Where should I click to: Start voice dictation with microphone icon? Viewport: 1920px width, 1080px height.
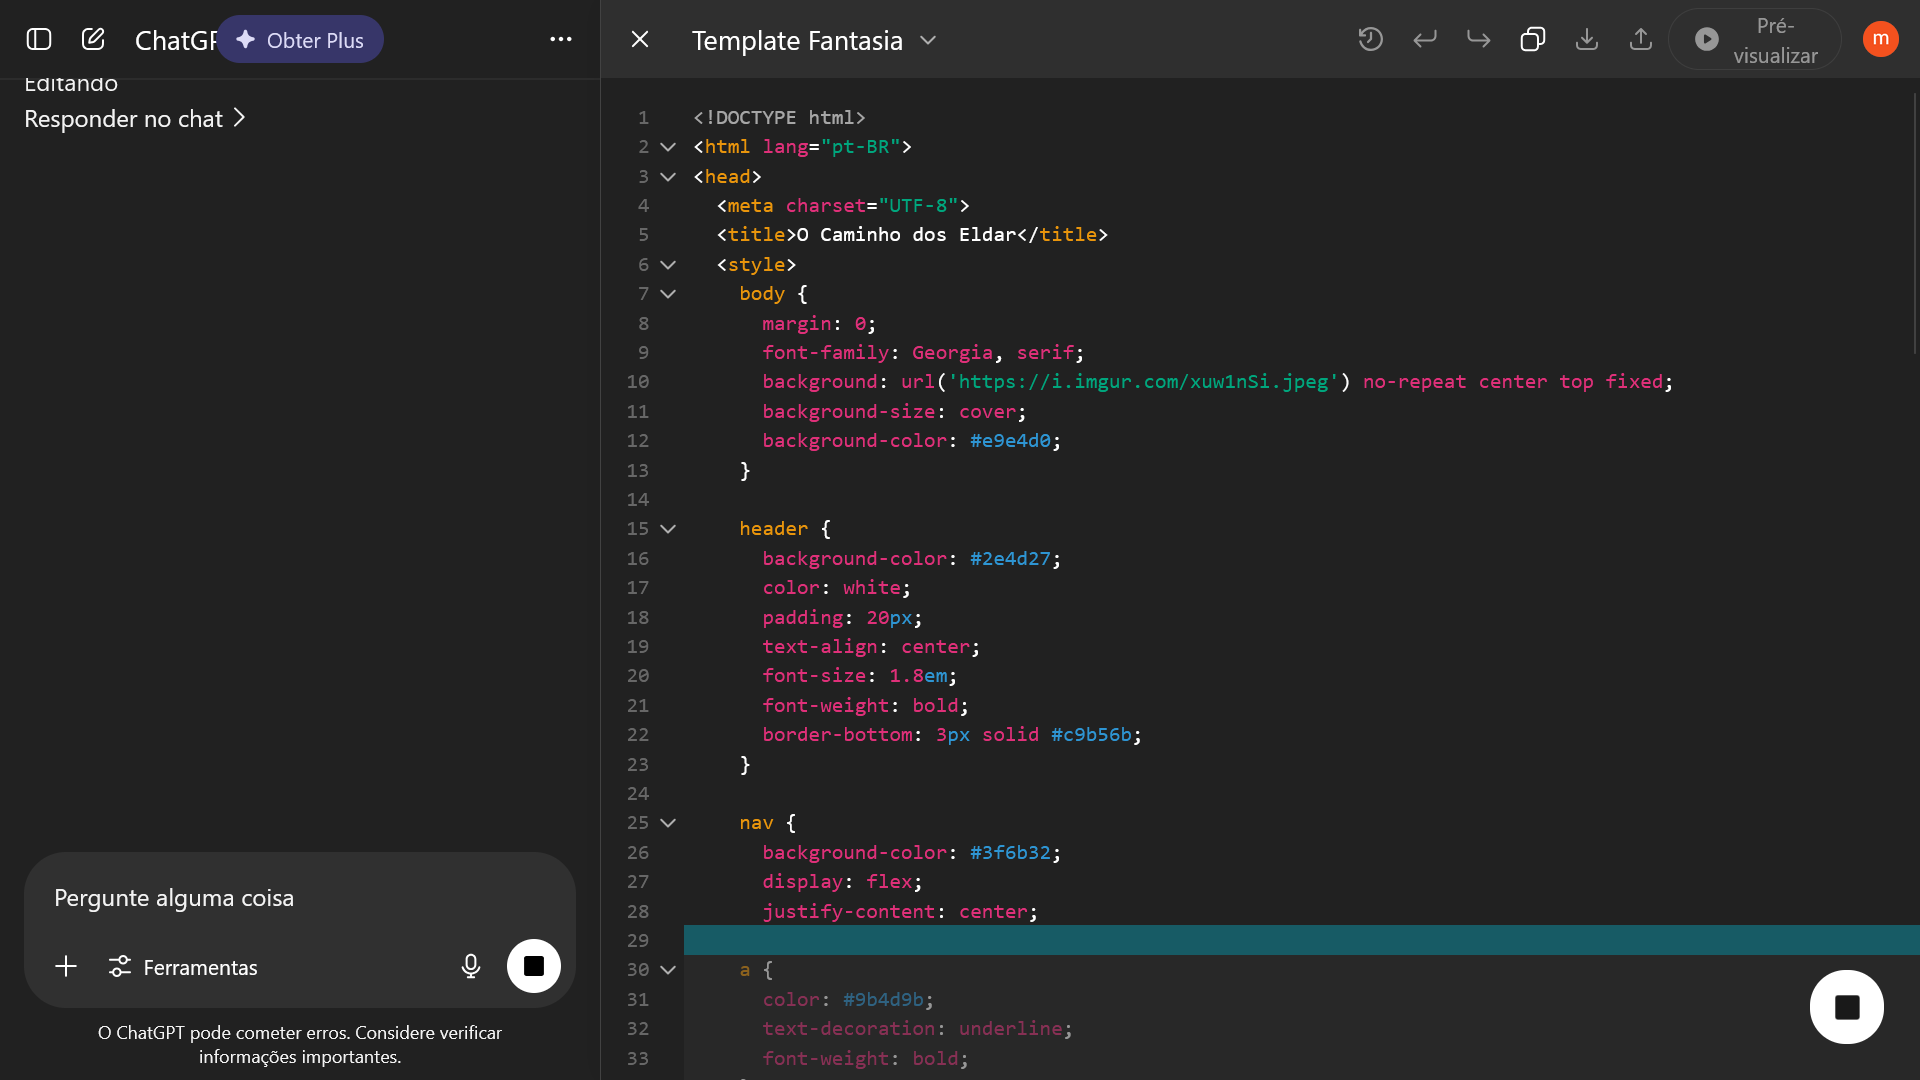coord(471,966)
